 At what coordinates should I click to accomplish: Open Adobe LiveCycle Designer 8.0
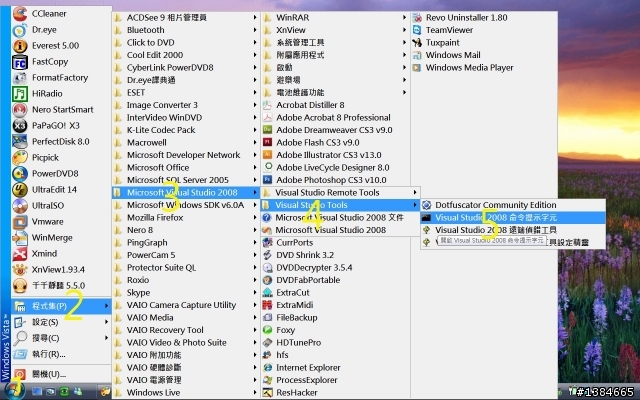click(x=335, y=167)
